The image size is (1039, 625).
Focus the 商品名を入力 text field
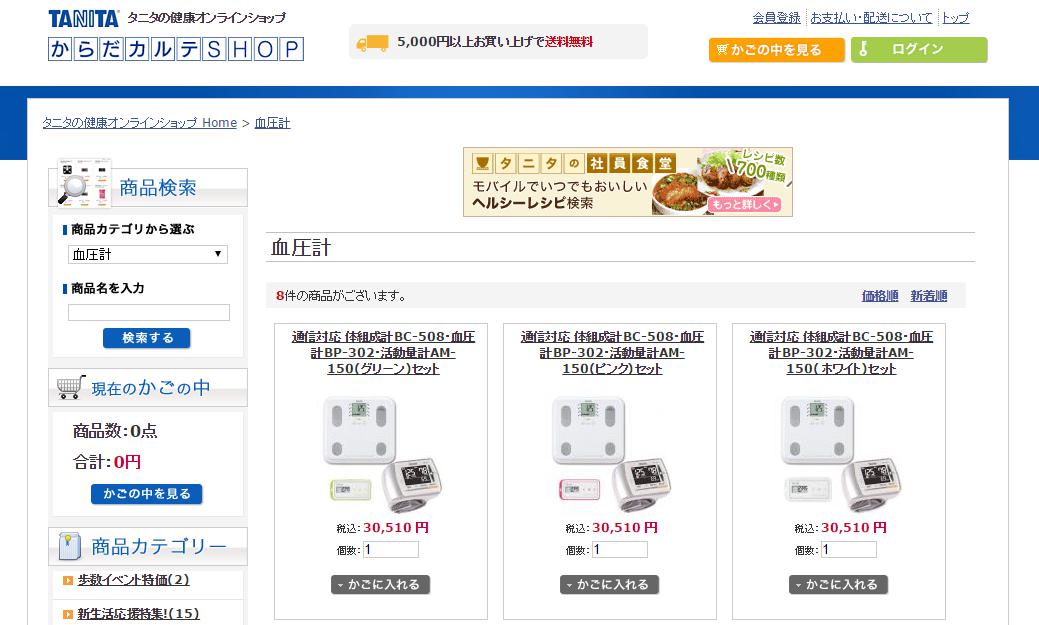[149, 313]
